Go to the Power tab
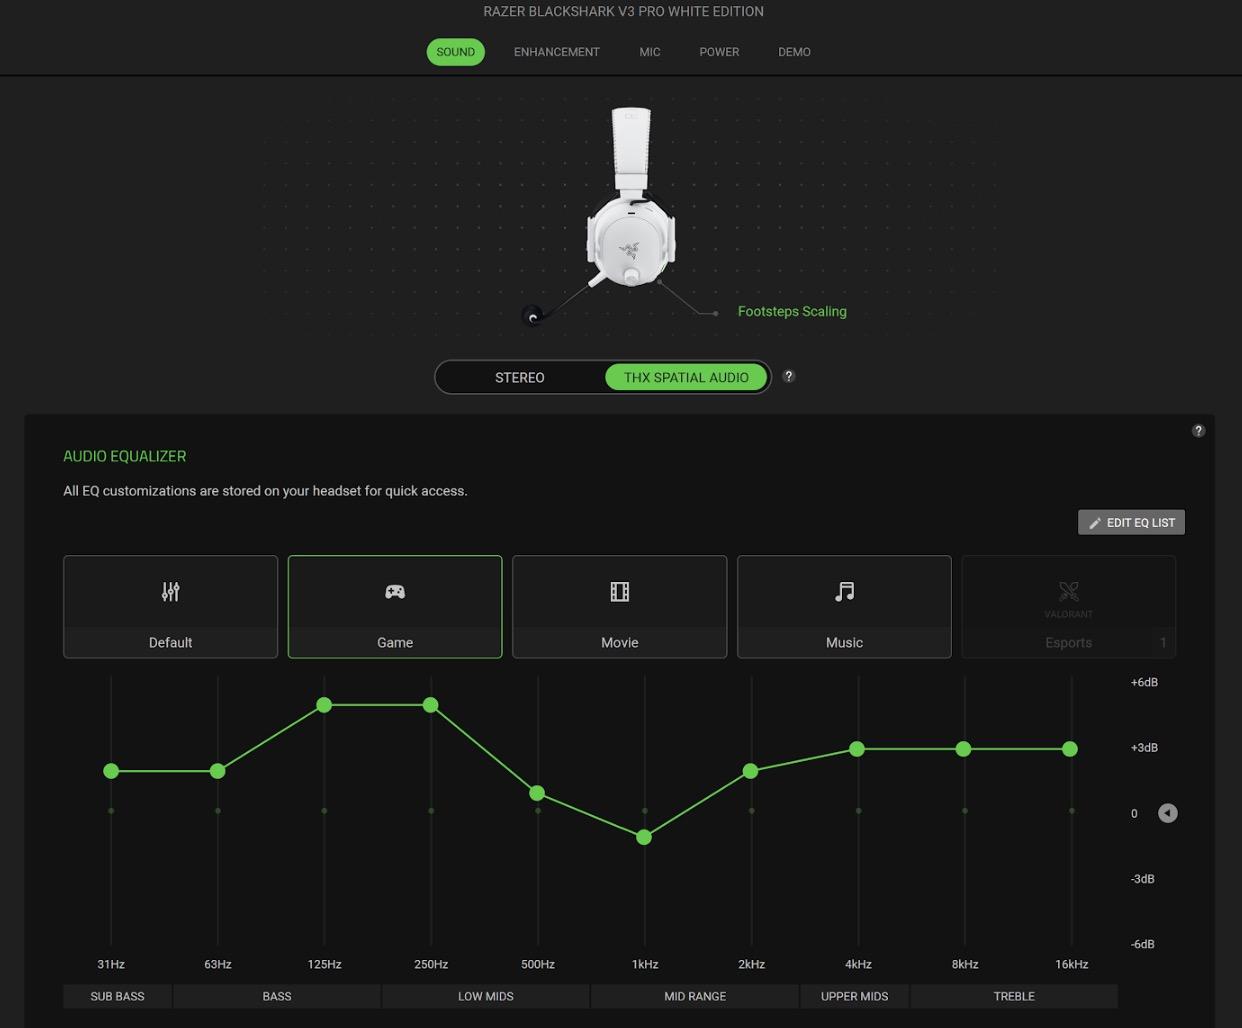Screen dimensions: 1242x1028 (719, 52)
